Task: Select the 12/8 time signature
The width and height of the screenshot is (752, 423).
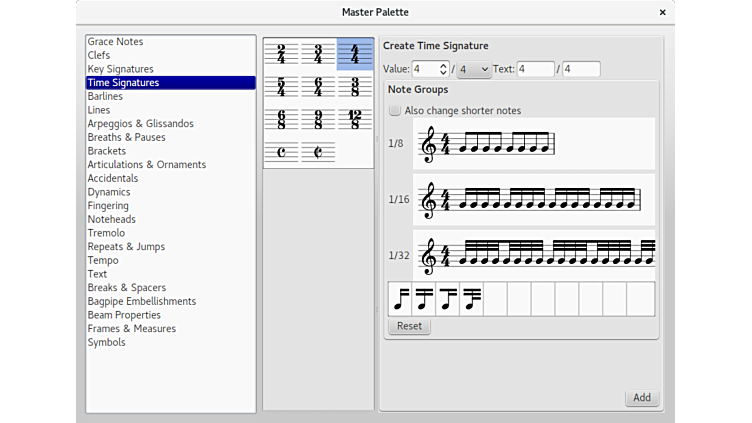Action: coord(354,120)
